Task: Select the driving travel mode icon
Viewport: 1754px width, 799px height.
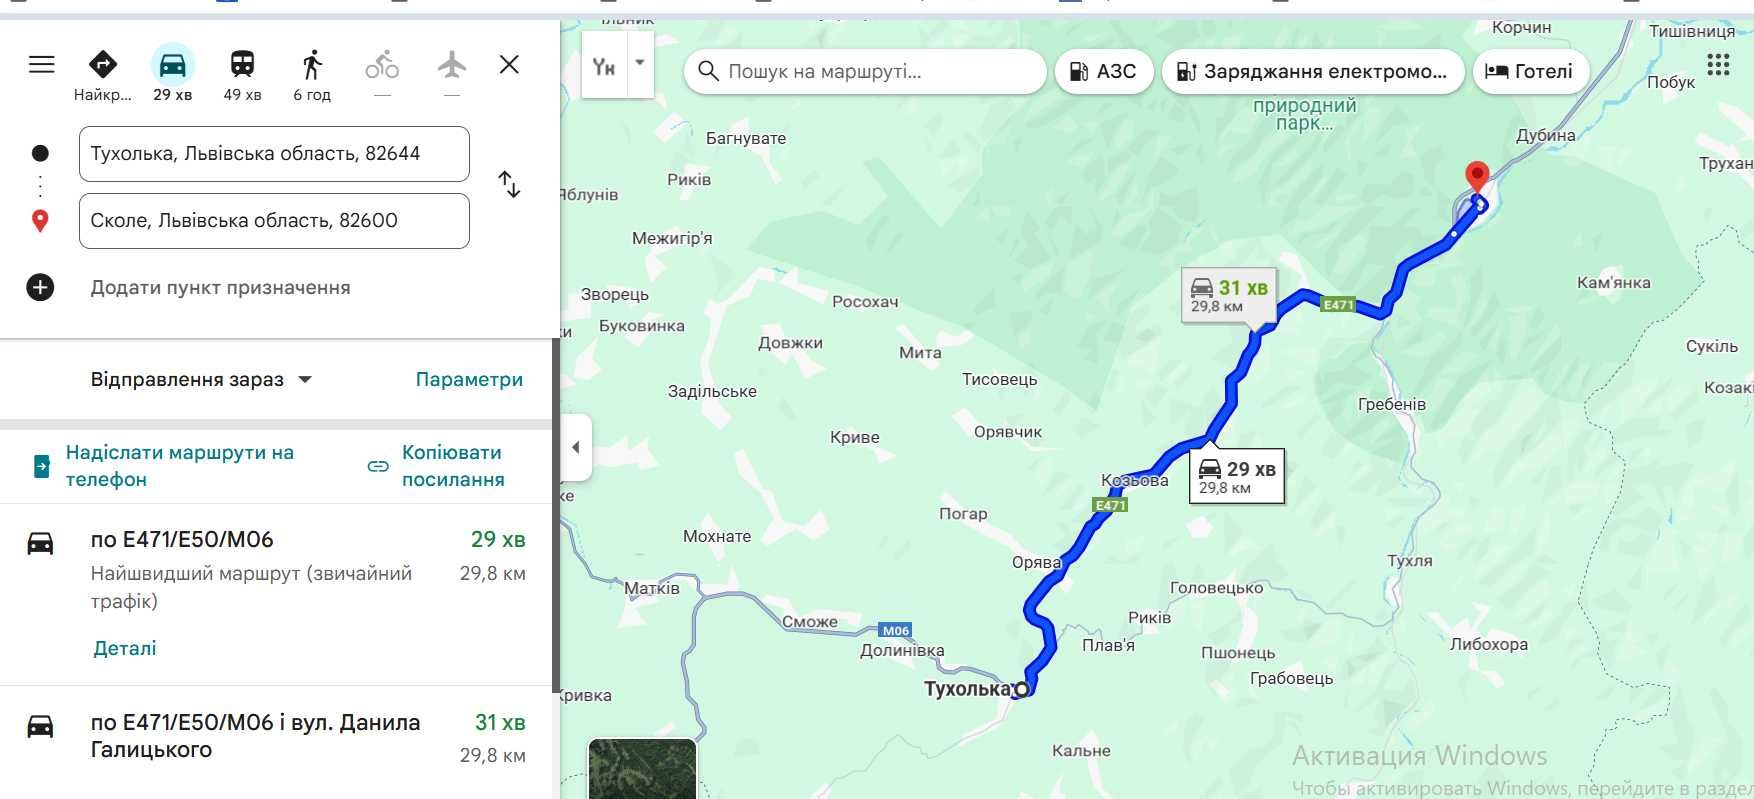Action: point(172,65)
